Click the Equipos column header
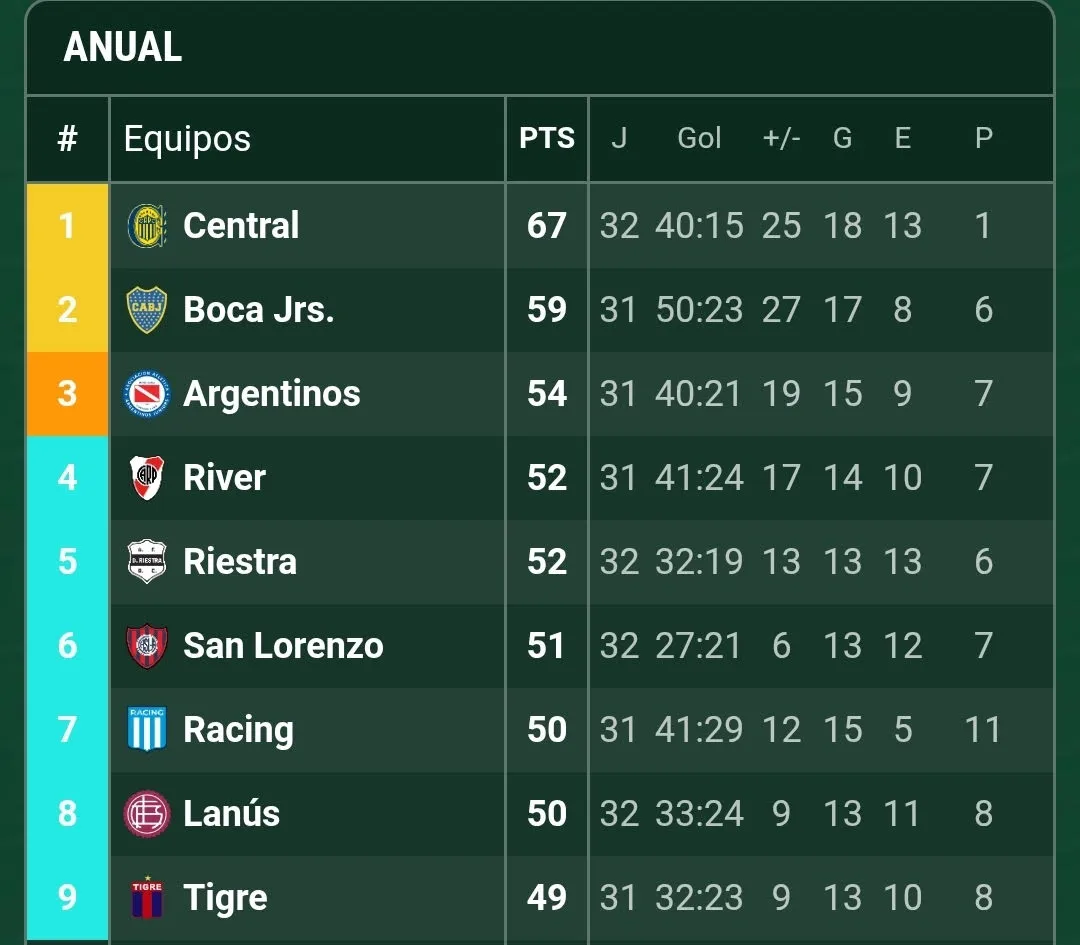 186,139
